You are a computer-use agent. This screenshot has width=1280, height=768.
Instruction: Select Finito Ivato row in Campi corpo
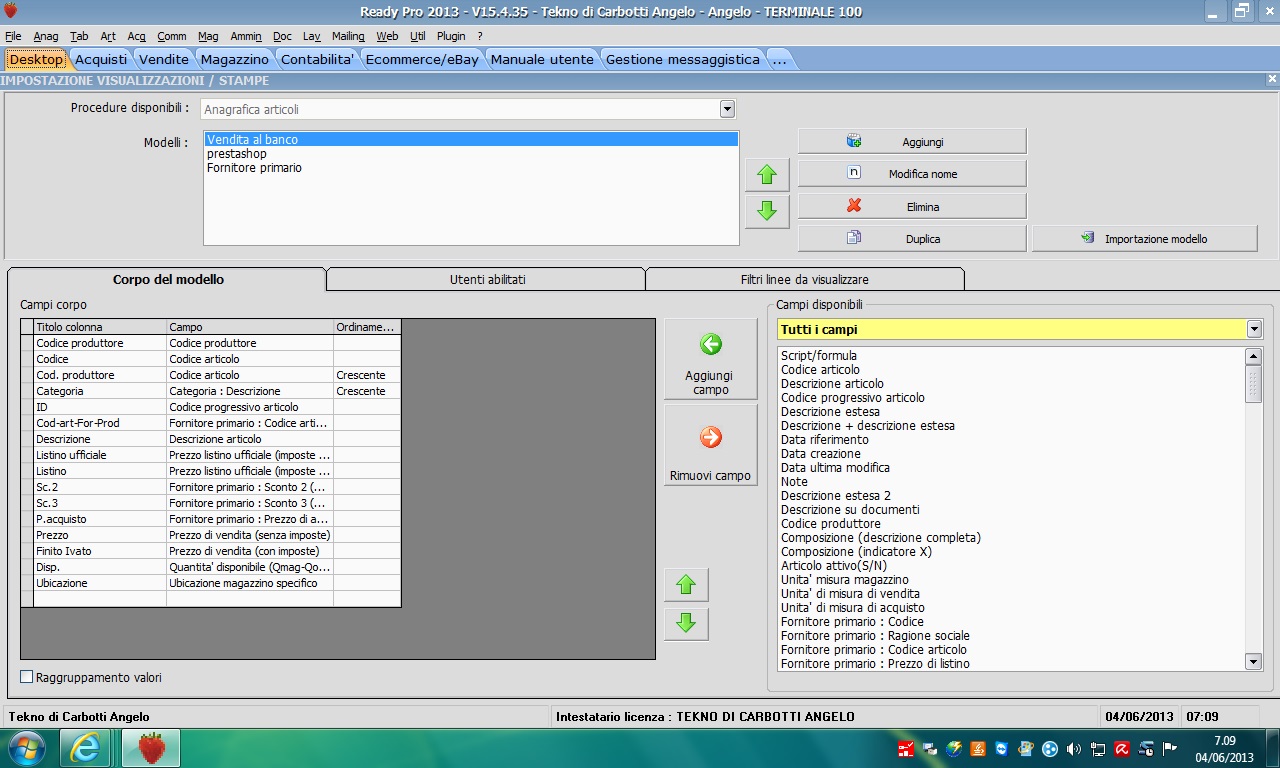coord(211,551)
